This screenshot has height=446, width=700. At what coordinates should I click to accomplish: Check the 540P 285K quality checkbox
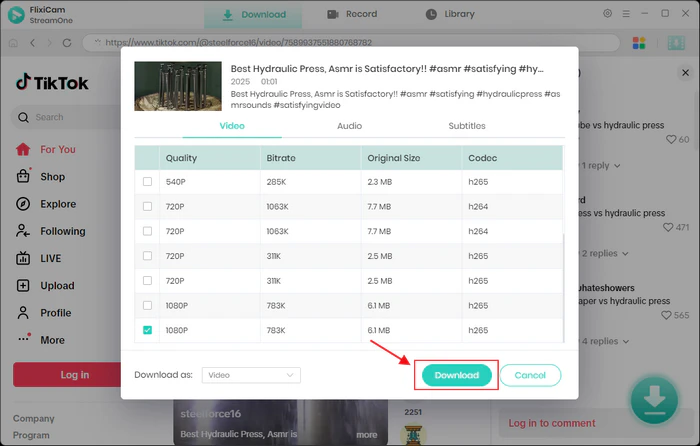[x=148, y=181]
